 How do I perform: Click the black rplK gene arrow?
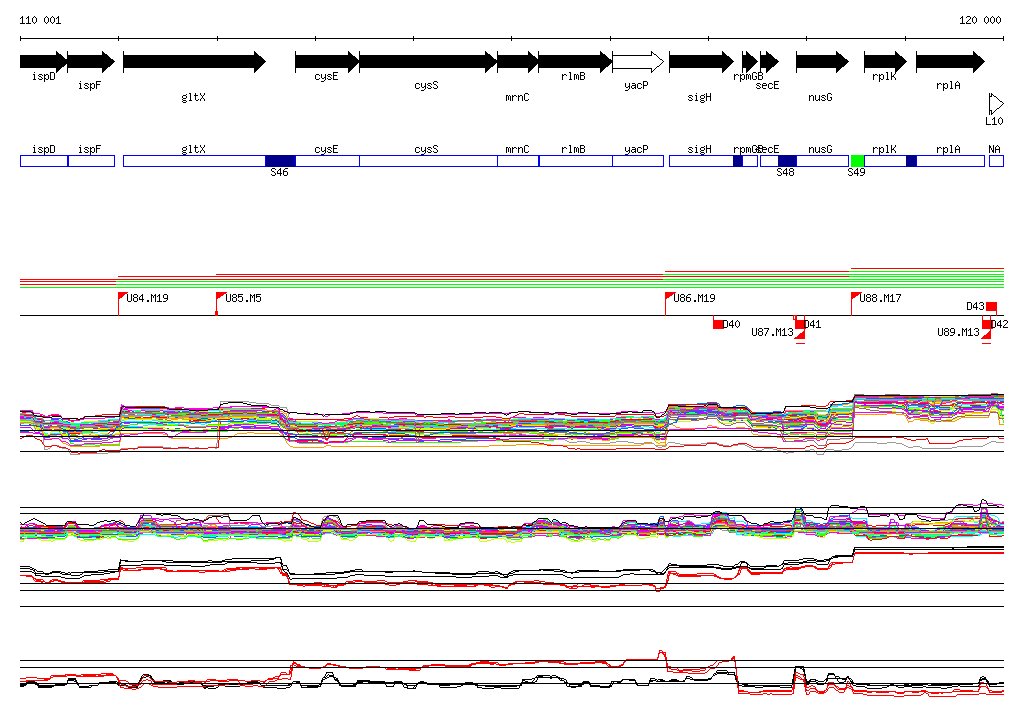[x=886, y=62]
